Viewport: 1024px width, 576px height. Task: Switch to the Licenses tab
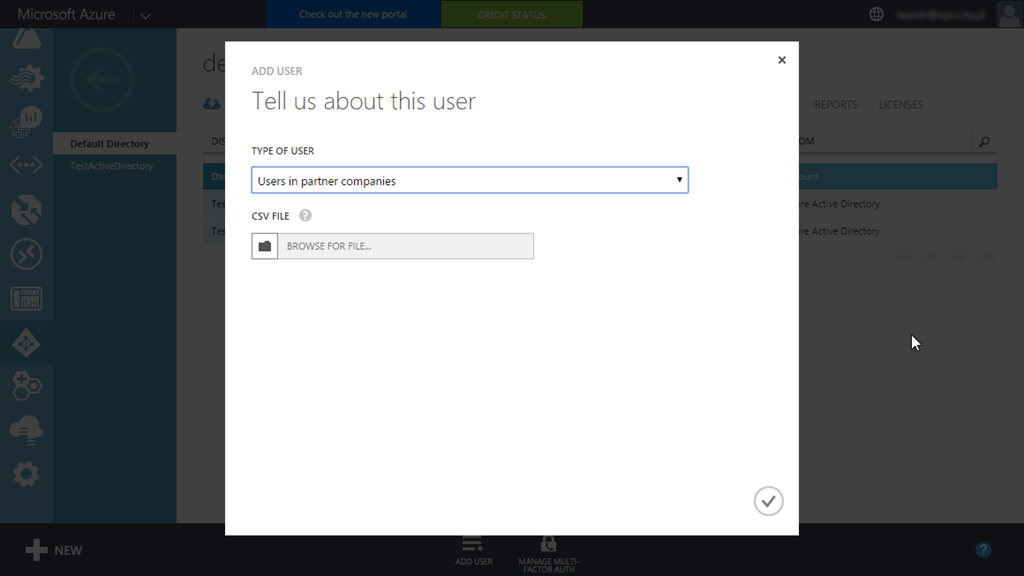click(900, 105)
